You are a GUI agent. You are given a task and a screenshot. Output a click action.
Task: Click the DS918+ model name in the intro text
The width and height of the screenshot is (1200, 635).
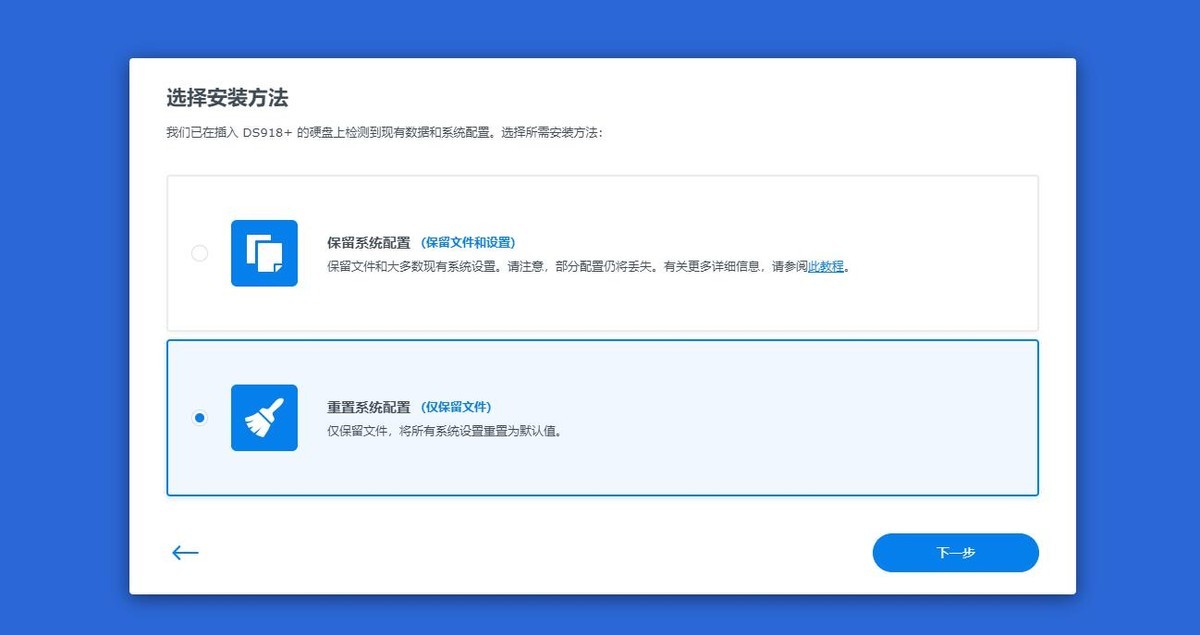click(268, 132)
